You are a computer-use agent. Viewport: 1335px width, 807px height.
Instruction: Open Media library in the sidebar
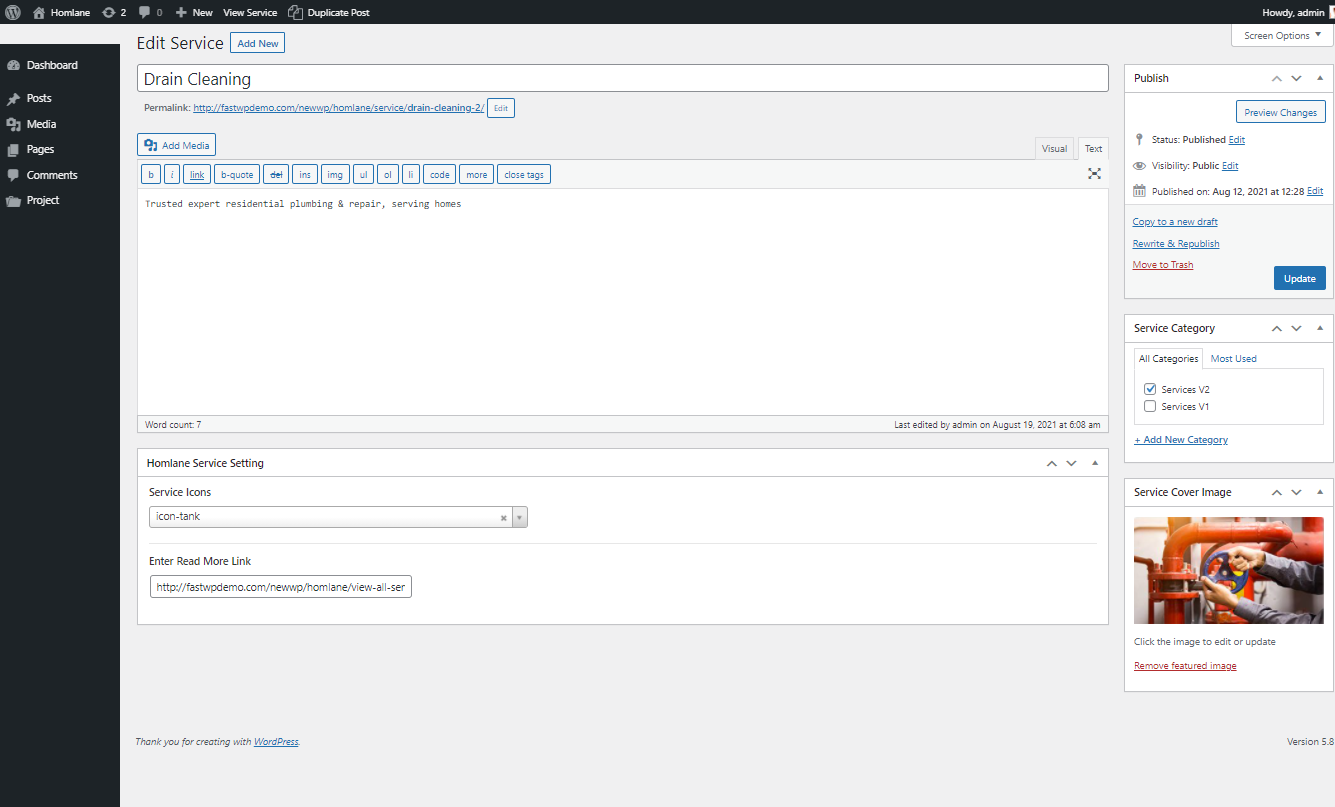point(41,124)
